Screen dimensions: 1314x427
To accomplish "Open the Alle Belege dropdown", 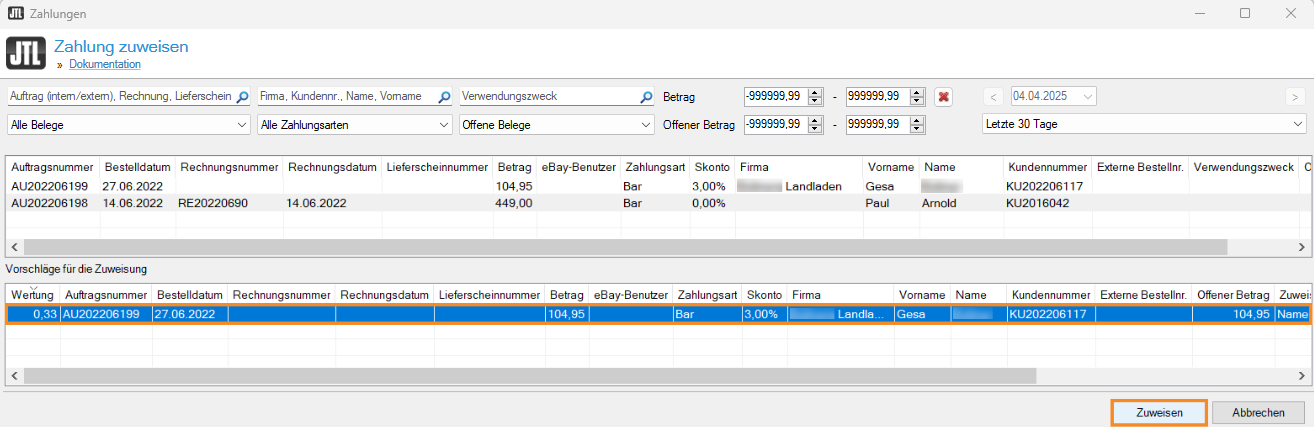I will coord(128,125).
